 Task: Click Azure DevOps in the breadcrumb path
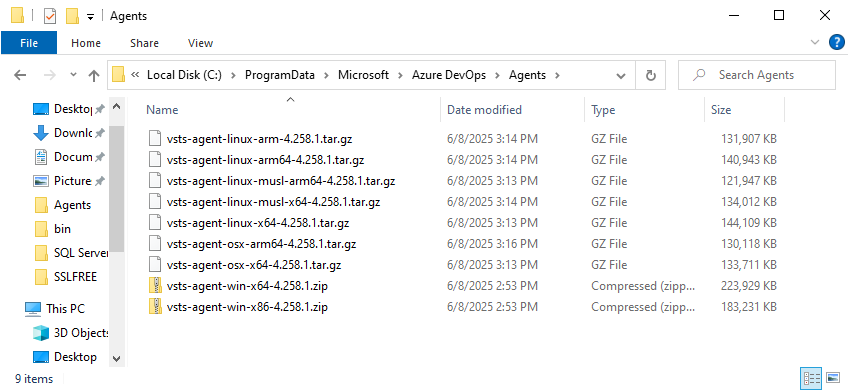[447, 75]
